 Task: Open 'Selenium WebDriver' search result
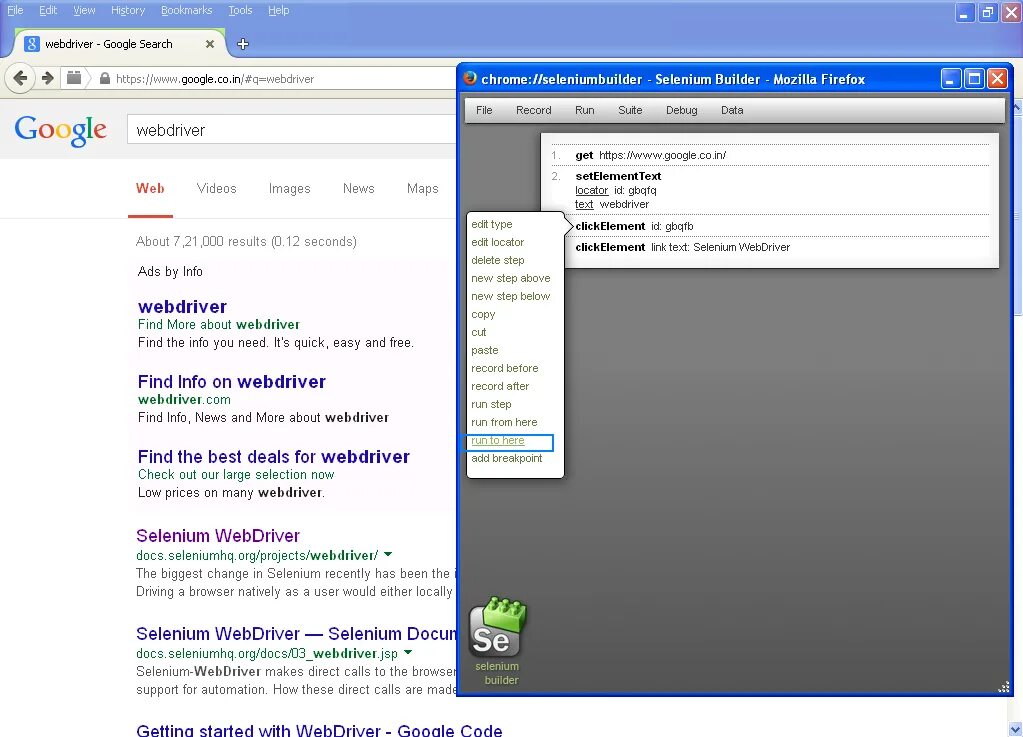click(218, 535)
